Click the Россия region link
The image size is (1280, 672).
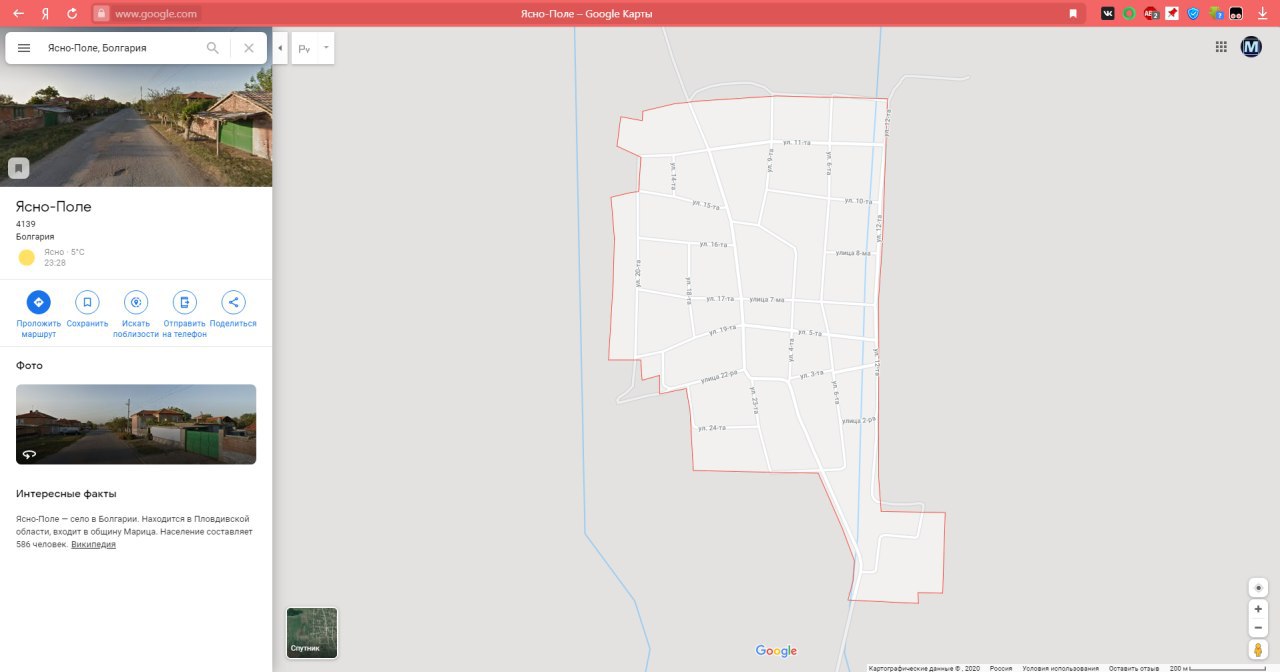coord(1001,668)
